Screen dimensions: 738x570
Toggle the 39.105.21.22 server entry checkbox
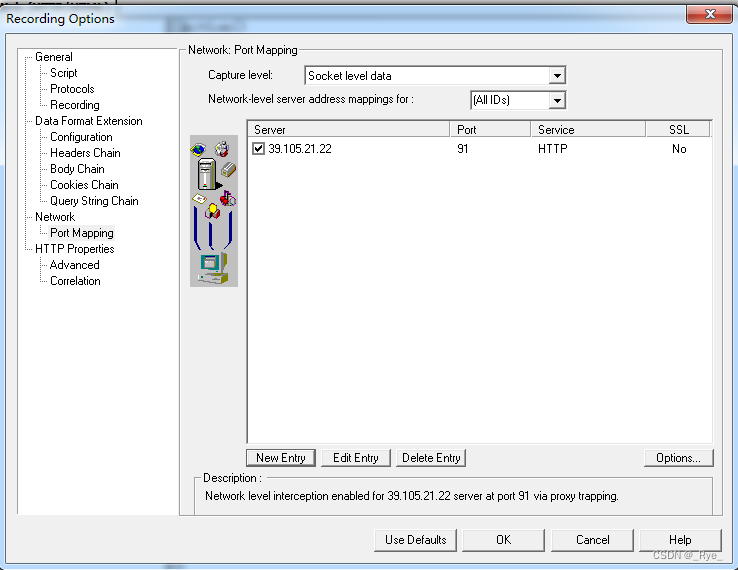[258, 149]
